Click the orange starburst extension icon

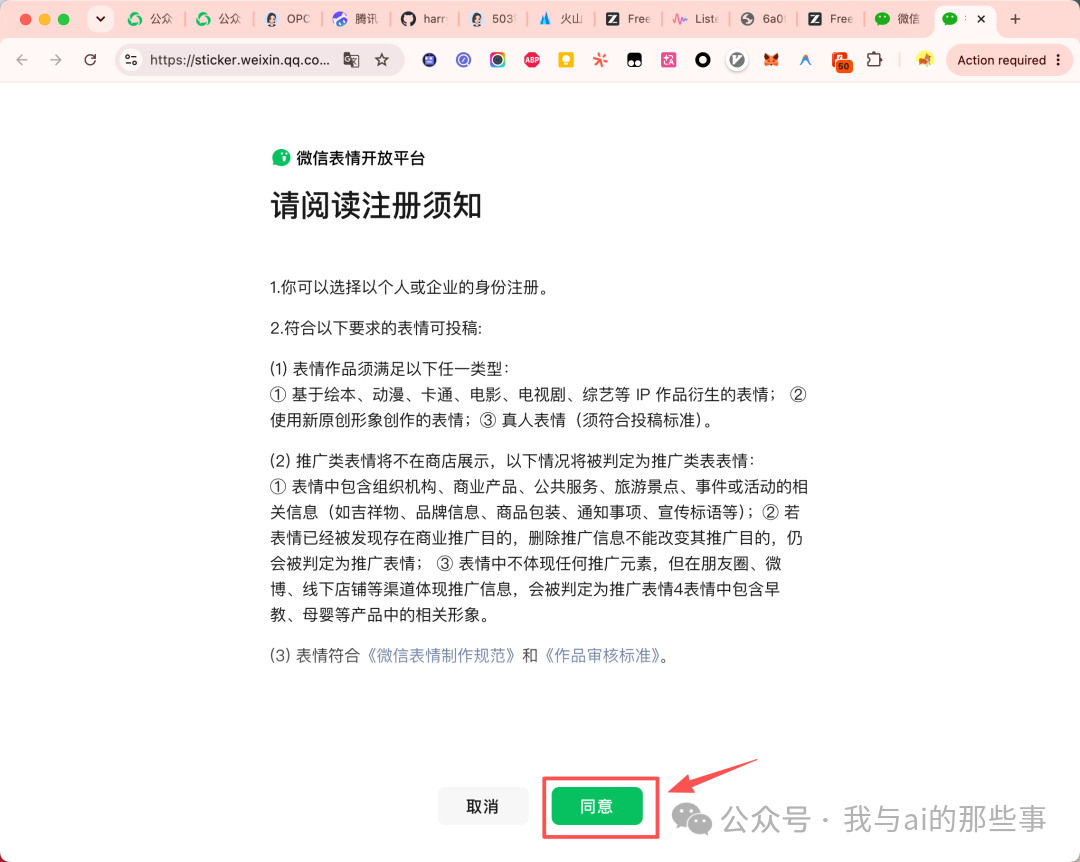[601, 60]
